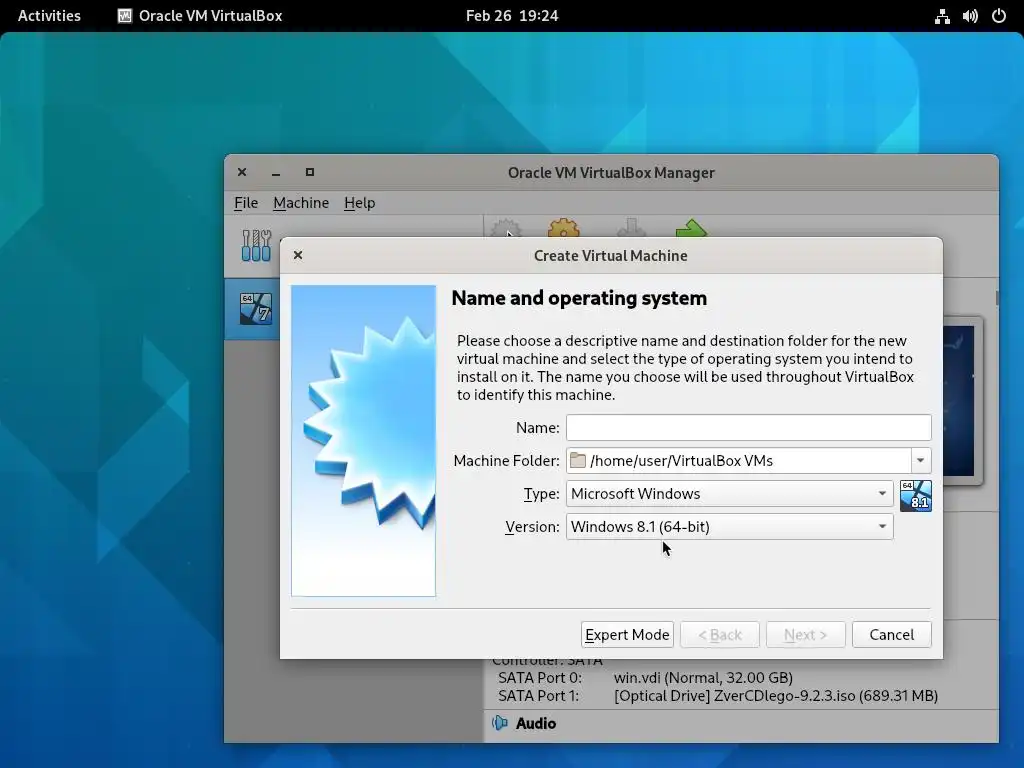Expand the Machine Folder dropdown arrow
Viewport: 1024px width, 768px height.
921,460
